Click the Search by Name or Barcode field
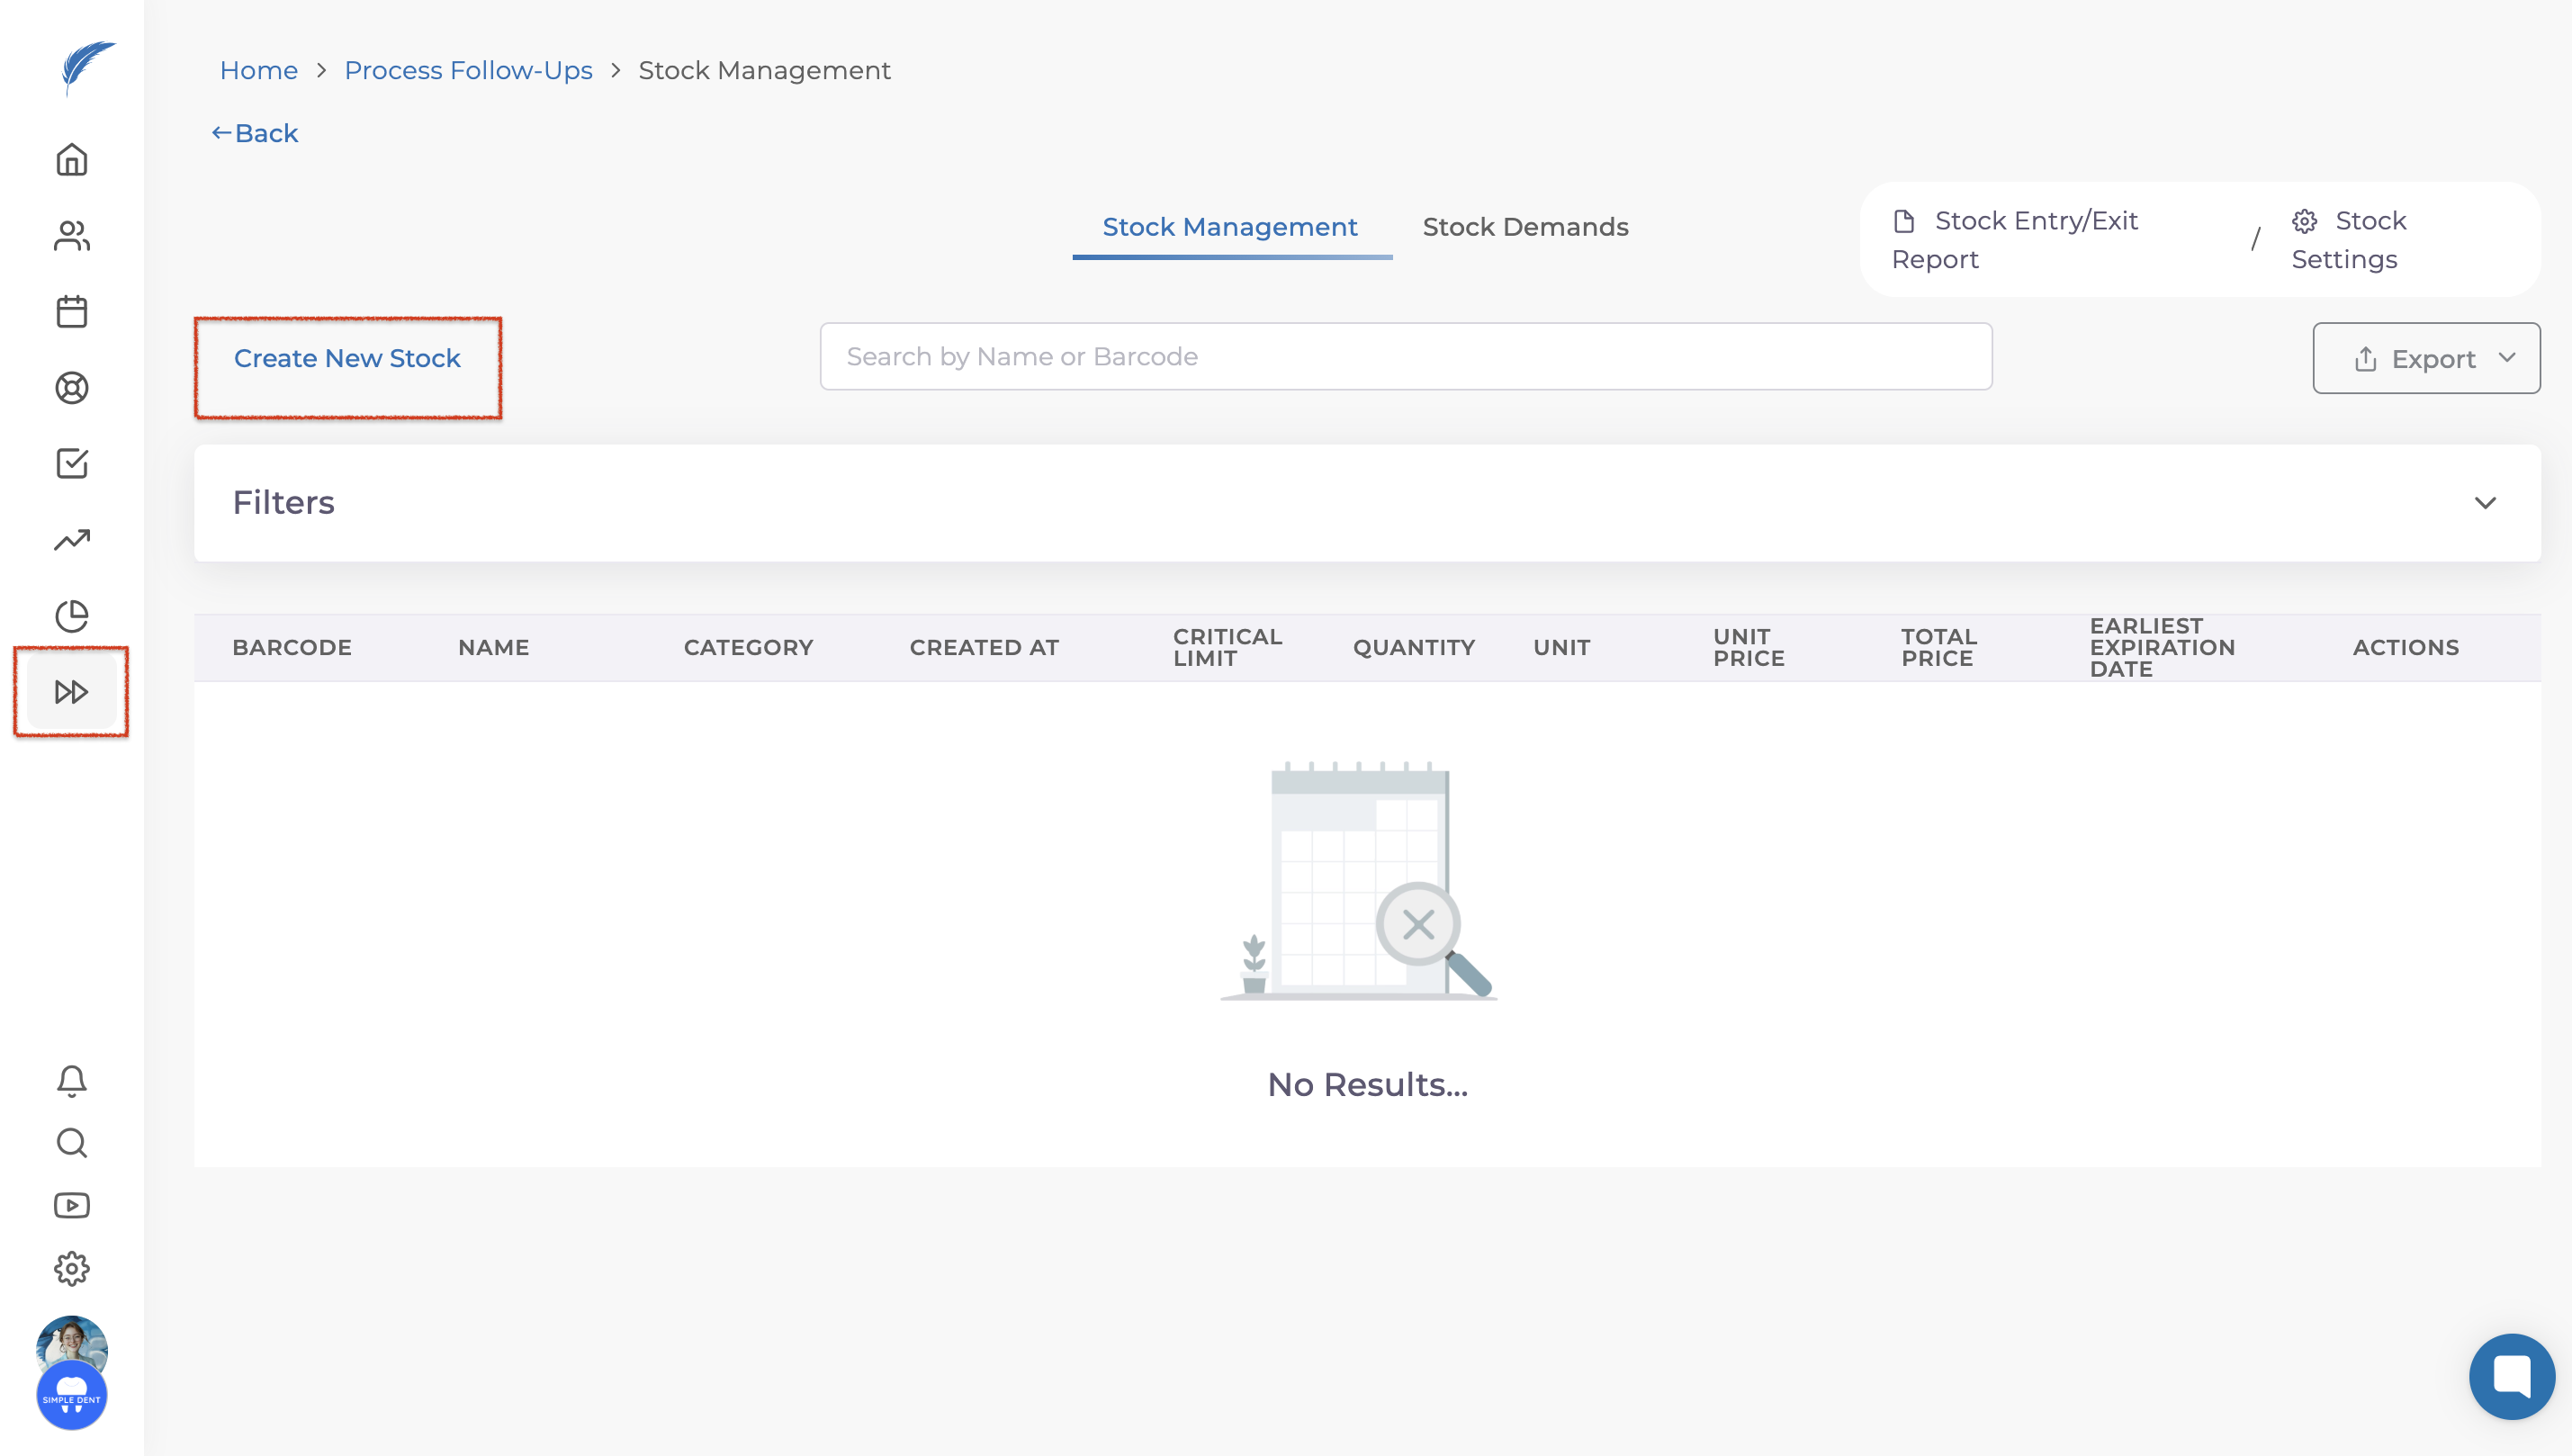Image resolution: width=2572 pixels, height=1456 pixels. pyautogui.click(x=1405, y=357)
